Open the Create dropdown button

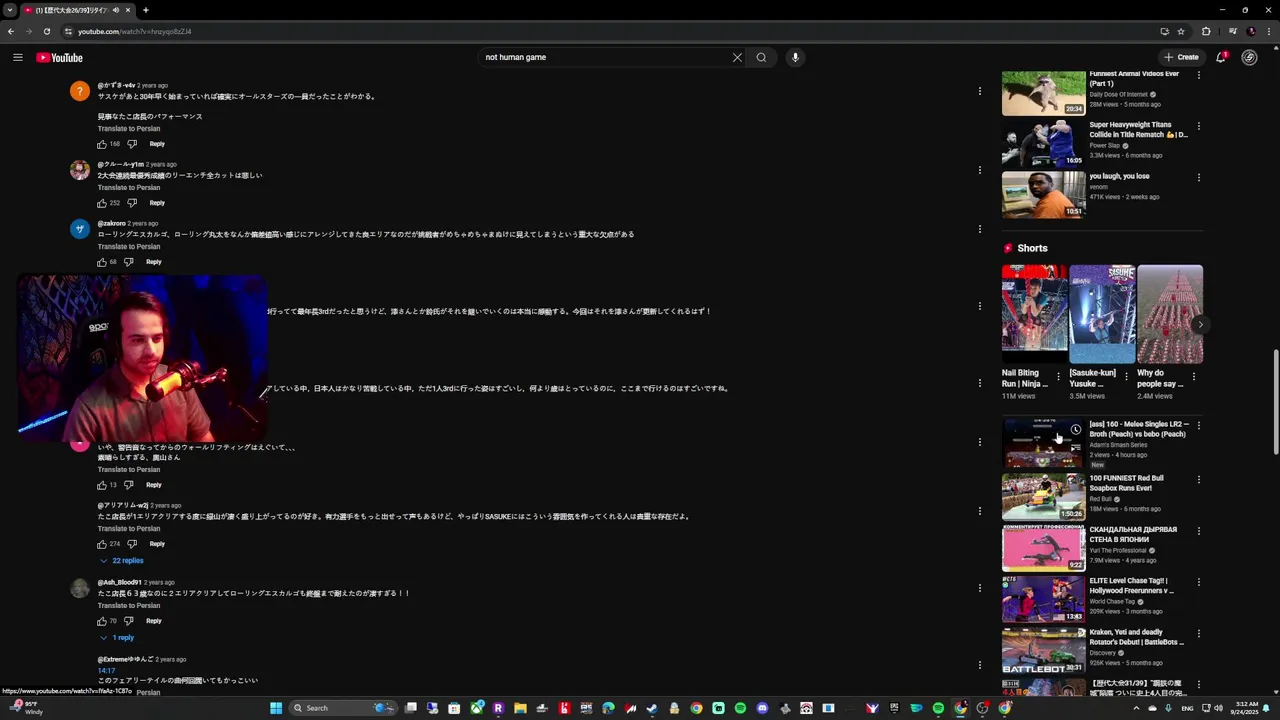click(x=1181, y=57)
